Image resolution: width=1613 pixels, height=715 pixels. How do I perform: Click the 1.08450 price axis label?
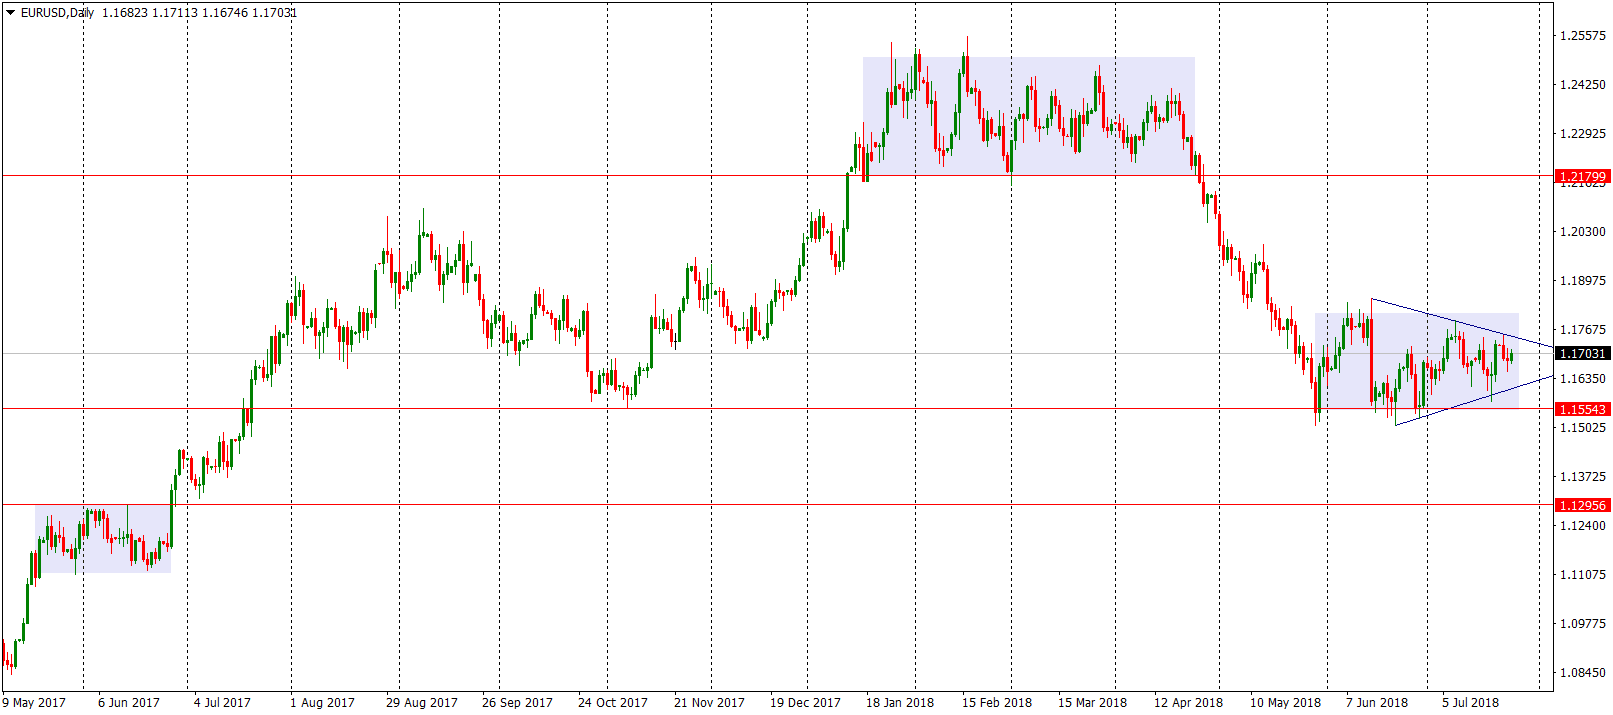coord(1583,673)
